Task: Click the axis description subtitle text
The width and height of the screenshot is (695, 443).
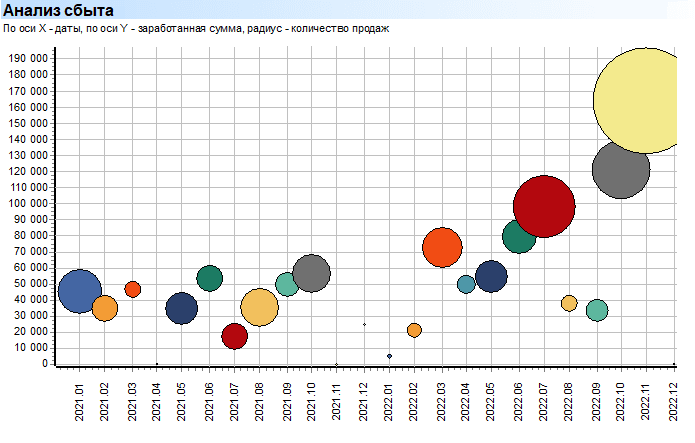Action: tap(196, 29)
